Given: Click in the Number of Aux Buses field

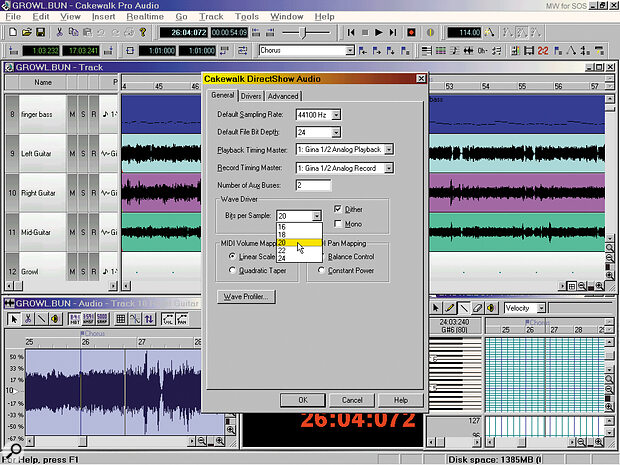Looking at the screenshot, I should click(313, 185).
